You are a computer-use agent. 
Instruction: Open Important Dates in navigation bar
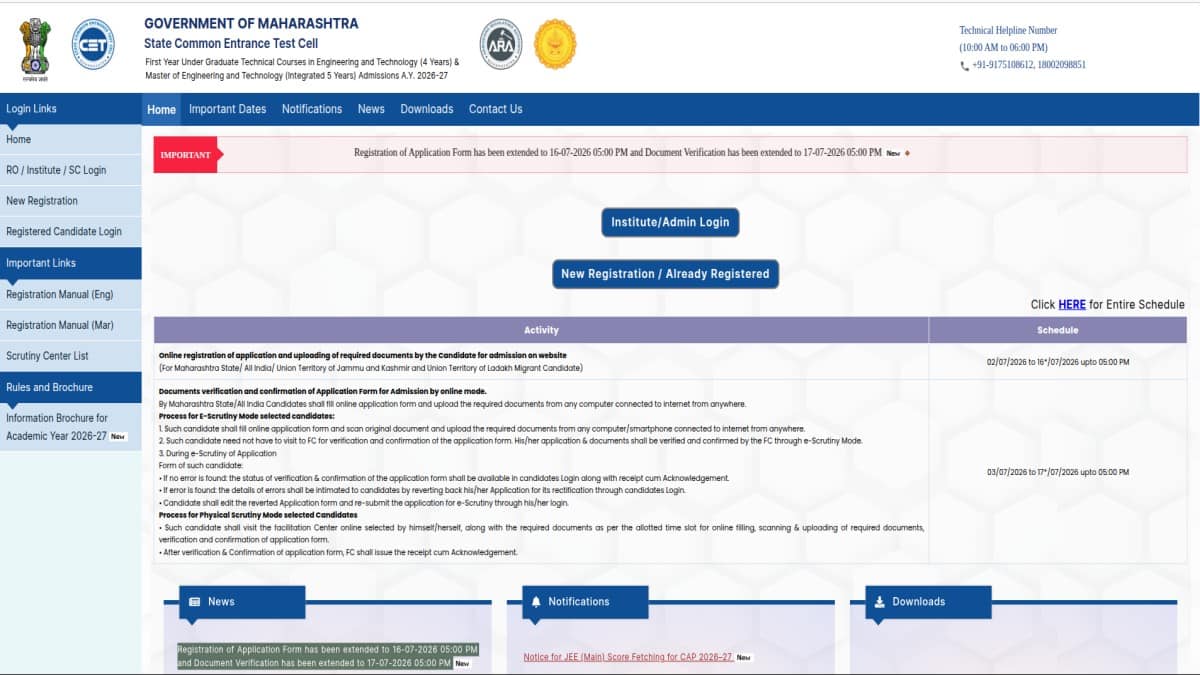(x=227, y=109)
